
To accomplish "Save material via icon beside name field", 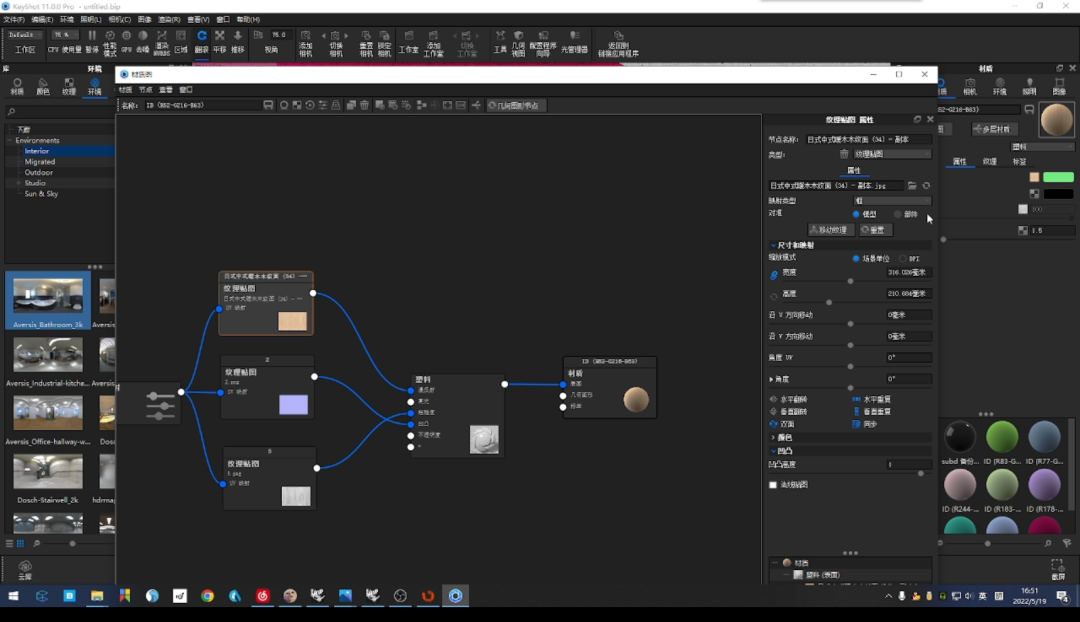I will point(268,105).
